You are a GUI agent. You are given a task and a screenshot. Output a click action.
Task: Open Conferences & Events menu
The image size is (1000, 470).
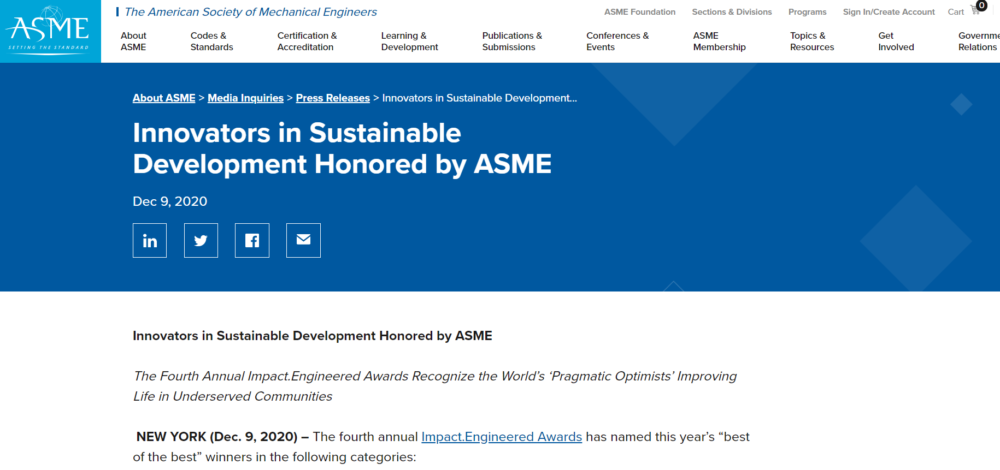tap(617, 41)
